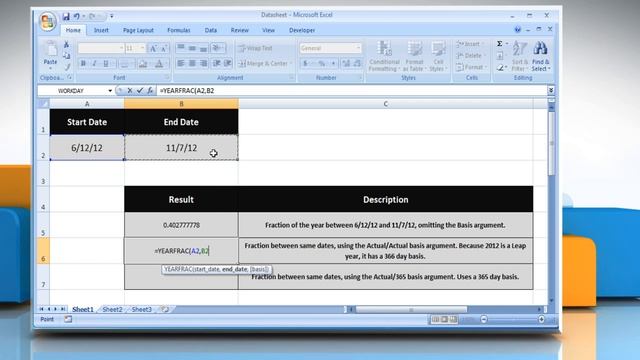This screenshot has height=360, width=640.
Task: Switch to the Sheet2 worksheet tab
Action: 112,309
